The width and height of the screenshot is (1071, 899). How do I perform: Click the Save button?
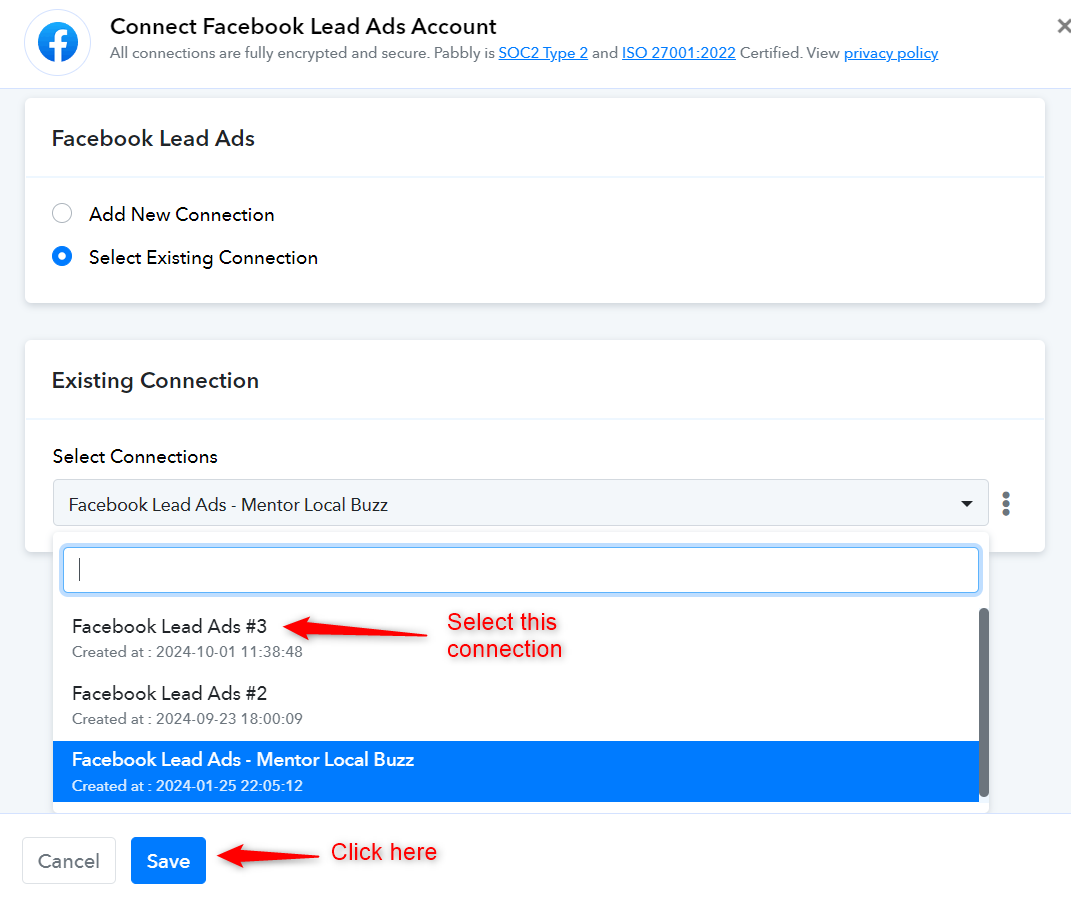(168, 860)
